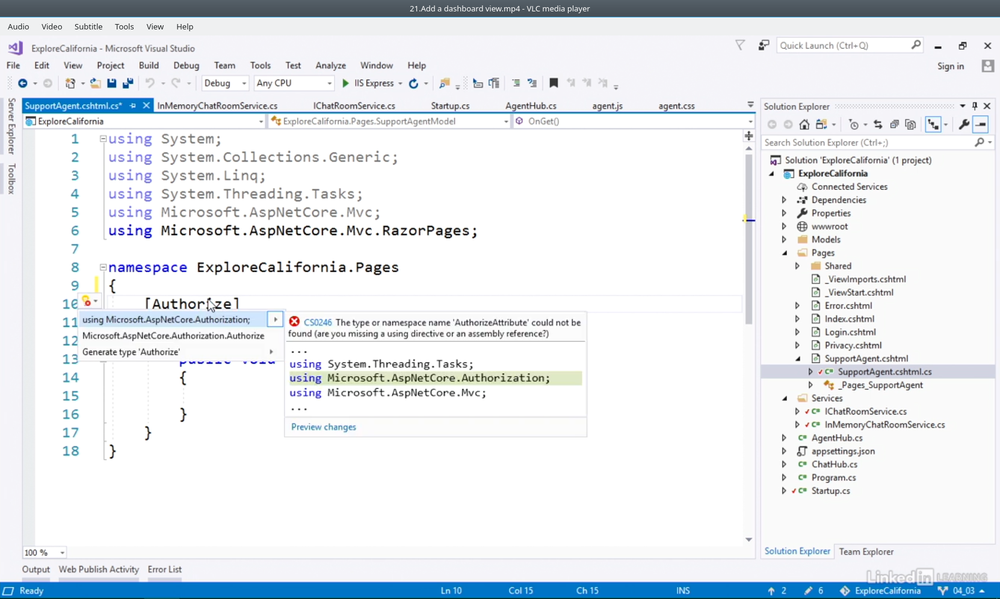Toggle auto-hide pin on Solution Explorer

975,106
